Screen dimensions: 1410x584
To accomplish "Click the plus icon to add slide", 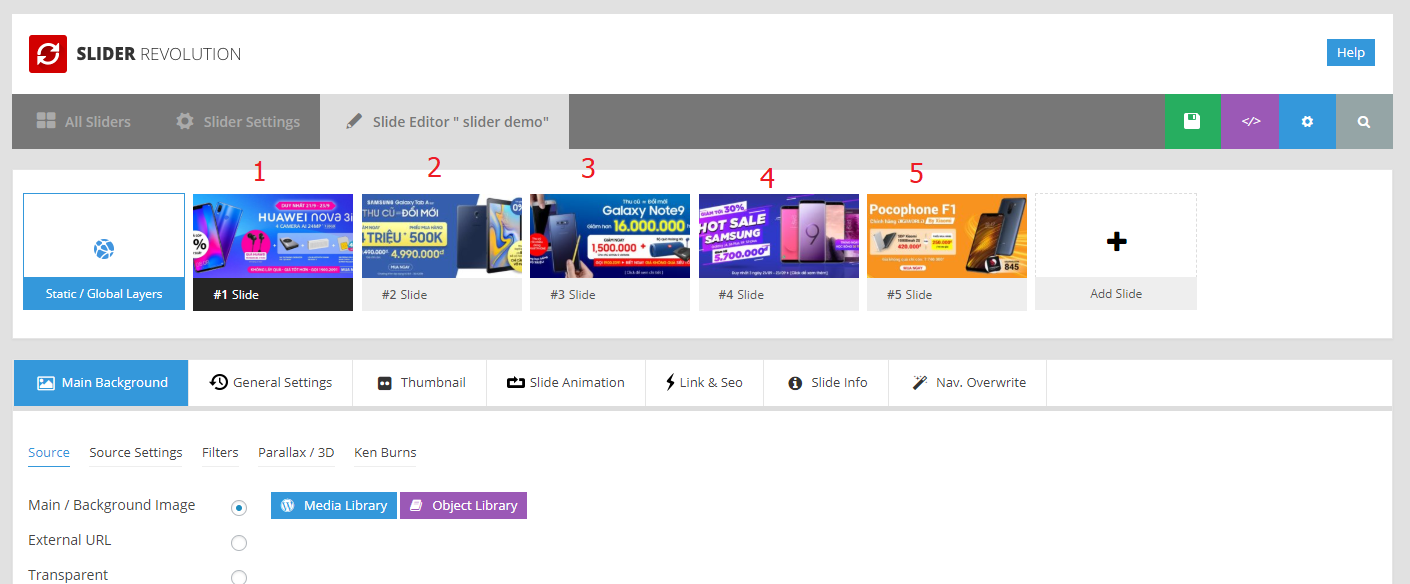I will click(x=1116, y=241).
